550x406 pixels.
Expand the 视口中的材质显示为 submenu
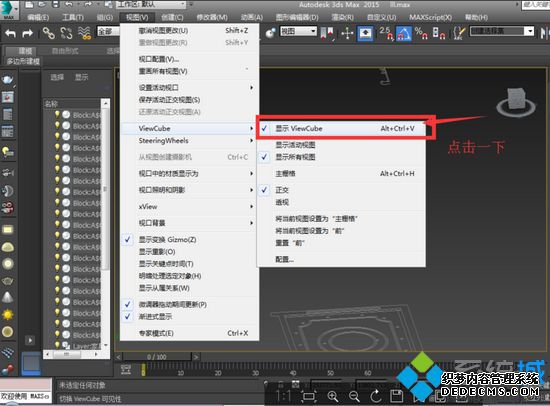click(190, 173)
